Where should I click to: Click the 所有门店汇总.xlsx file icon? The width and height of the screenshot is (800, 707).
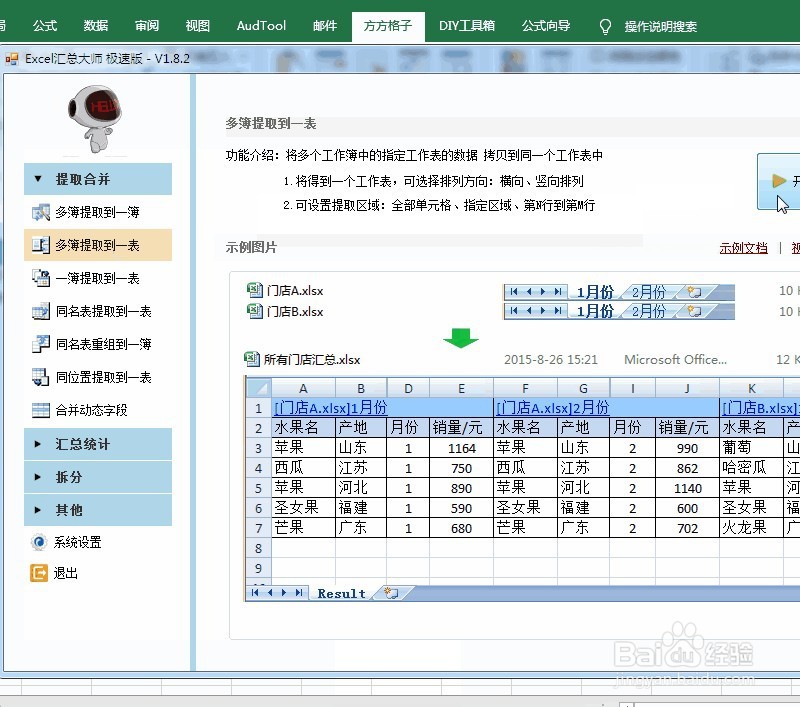pos(252,359)
